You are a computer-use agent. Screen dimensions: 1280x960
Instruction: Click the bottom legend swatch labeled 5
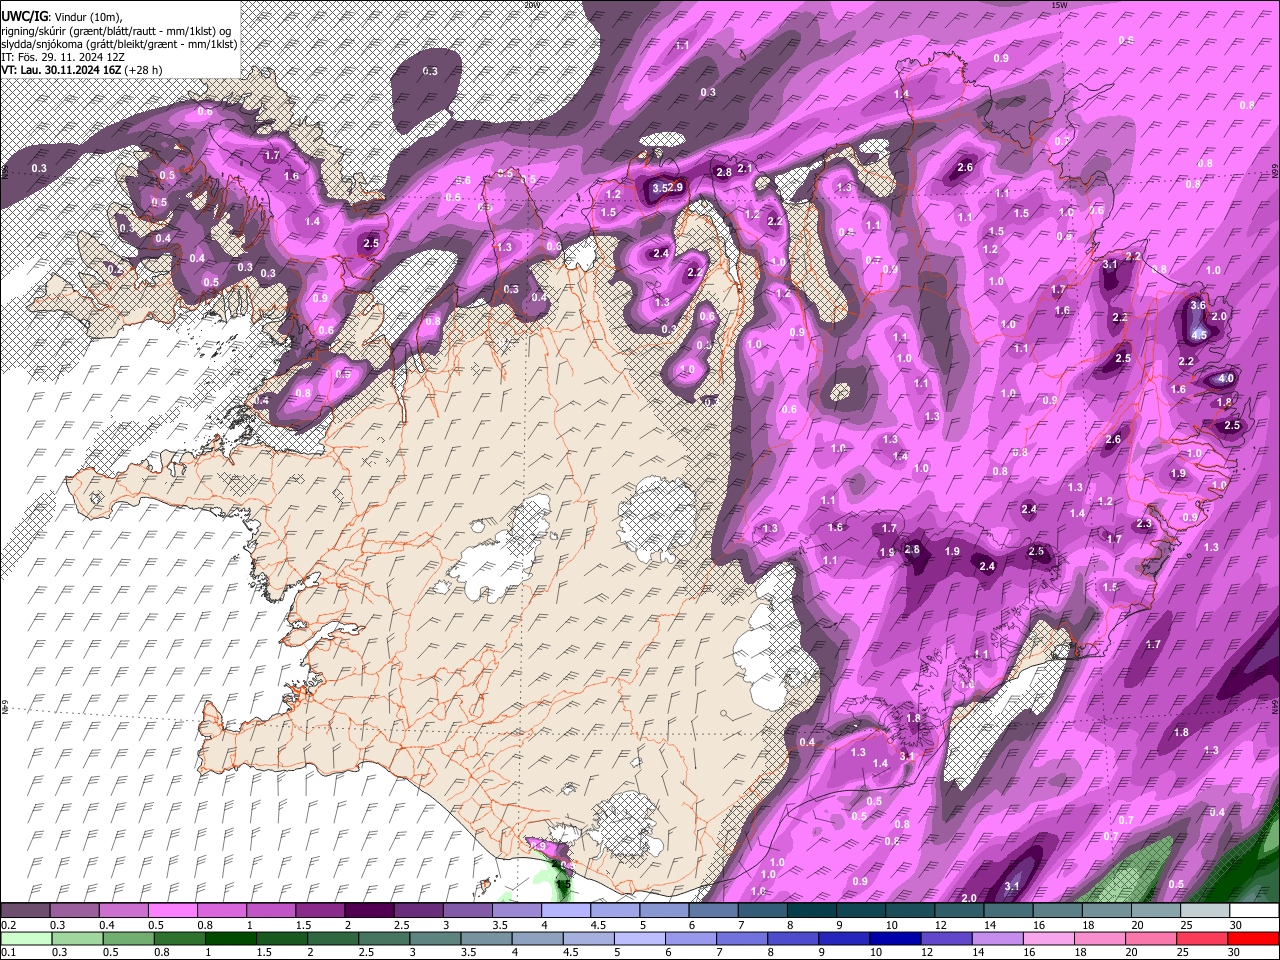(x=640, y=938)
